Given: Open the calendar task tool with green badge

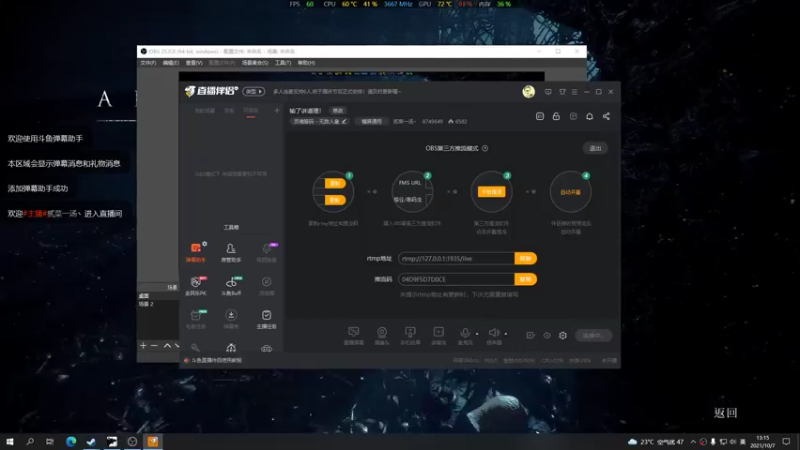Looking at the screenshot, I should click(x=196, y=319).
